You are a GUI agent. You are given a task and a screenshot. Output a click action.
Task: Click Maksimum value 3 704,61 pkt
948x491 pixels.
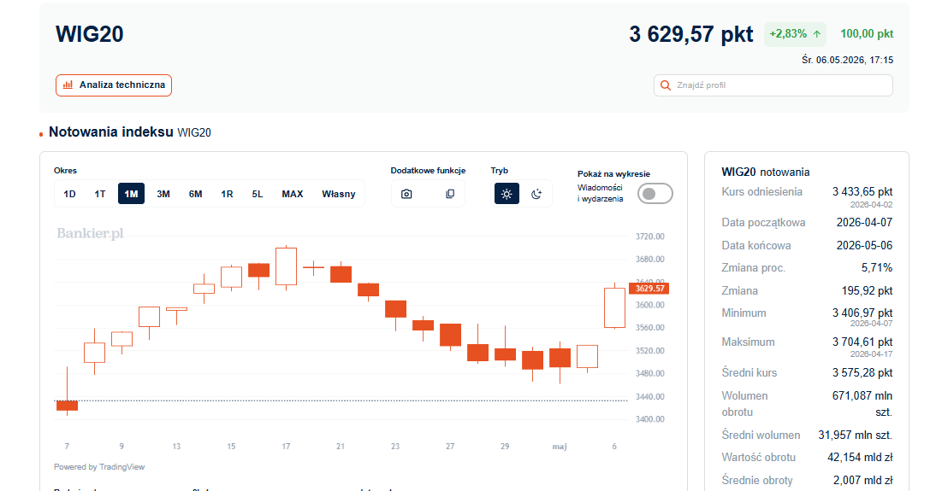point(862,342)
